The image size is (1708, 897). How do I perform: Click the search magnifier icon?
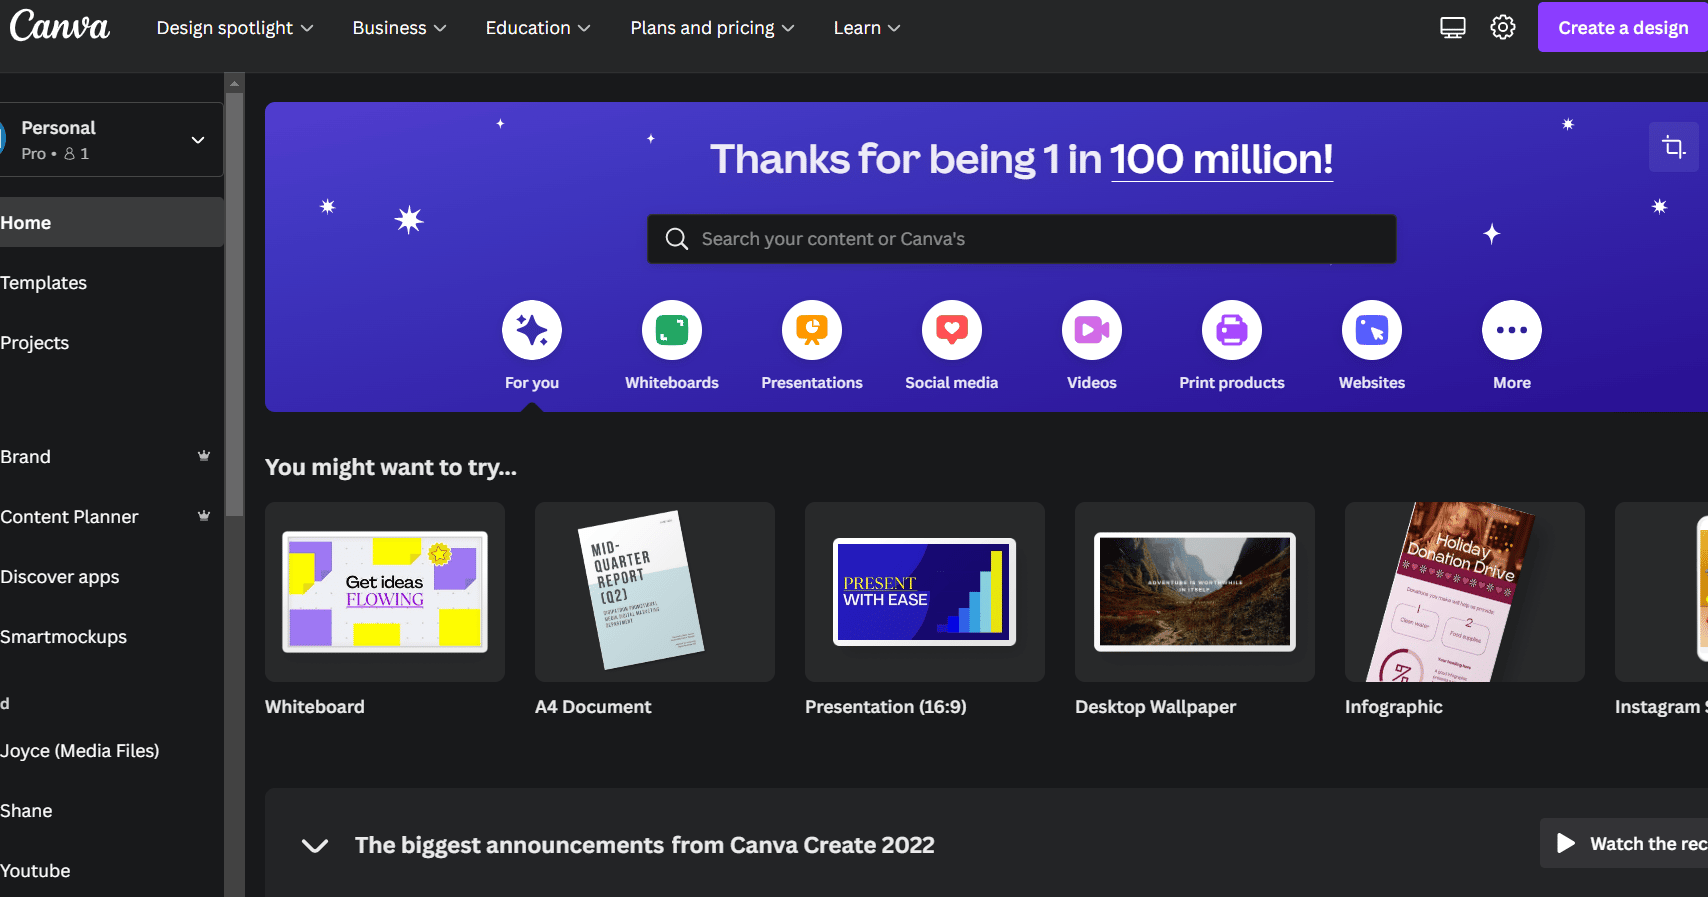[x=677, y=239]
